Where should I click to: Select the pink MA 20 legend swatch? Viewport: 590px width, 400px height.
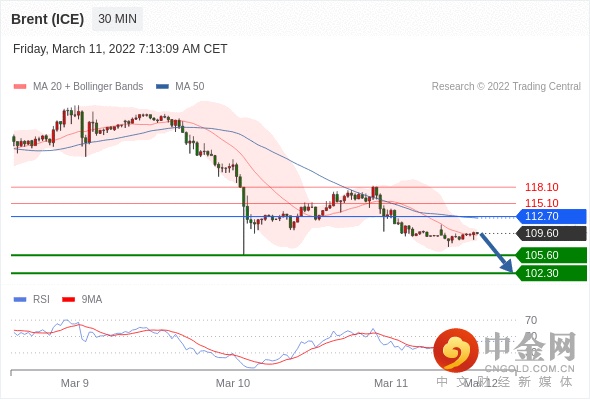pos(20,87)
